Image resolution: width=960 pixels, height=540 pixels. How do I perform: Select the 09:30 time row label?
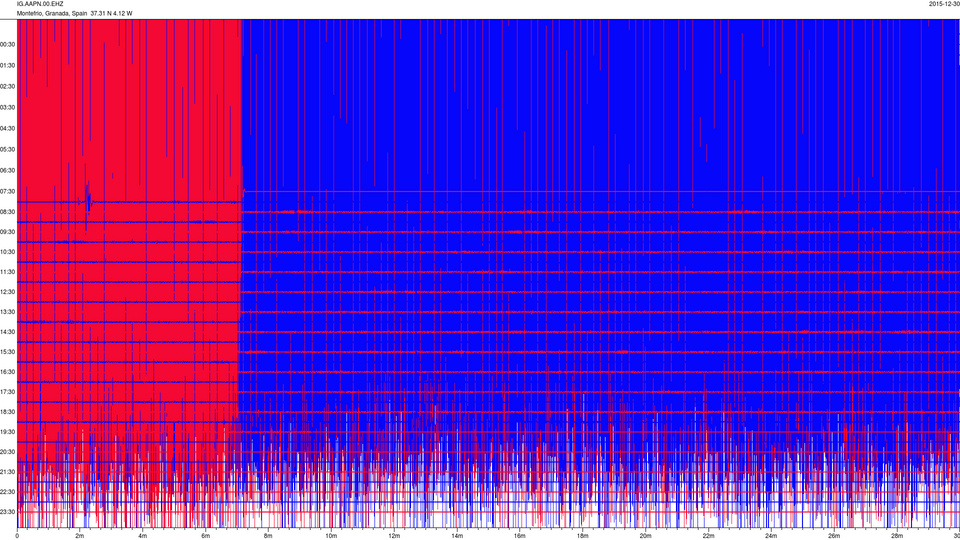pos(7,233)
